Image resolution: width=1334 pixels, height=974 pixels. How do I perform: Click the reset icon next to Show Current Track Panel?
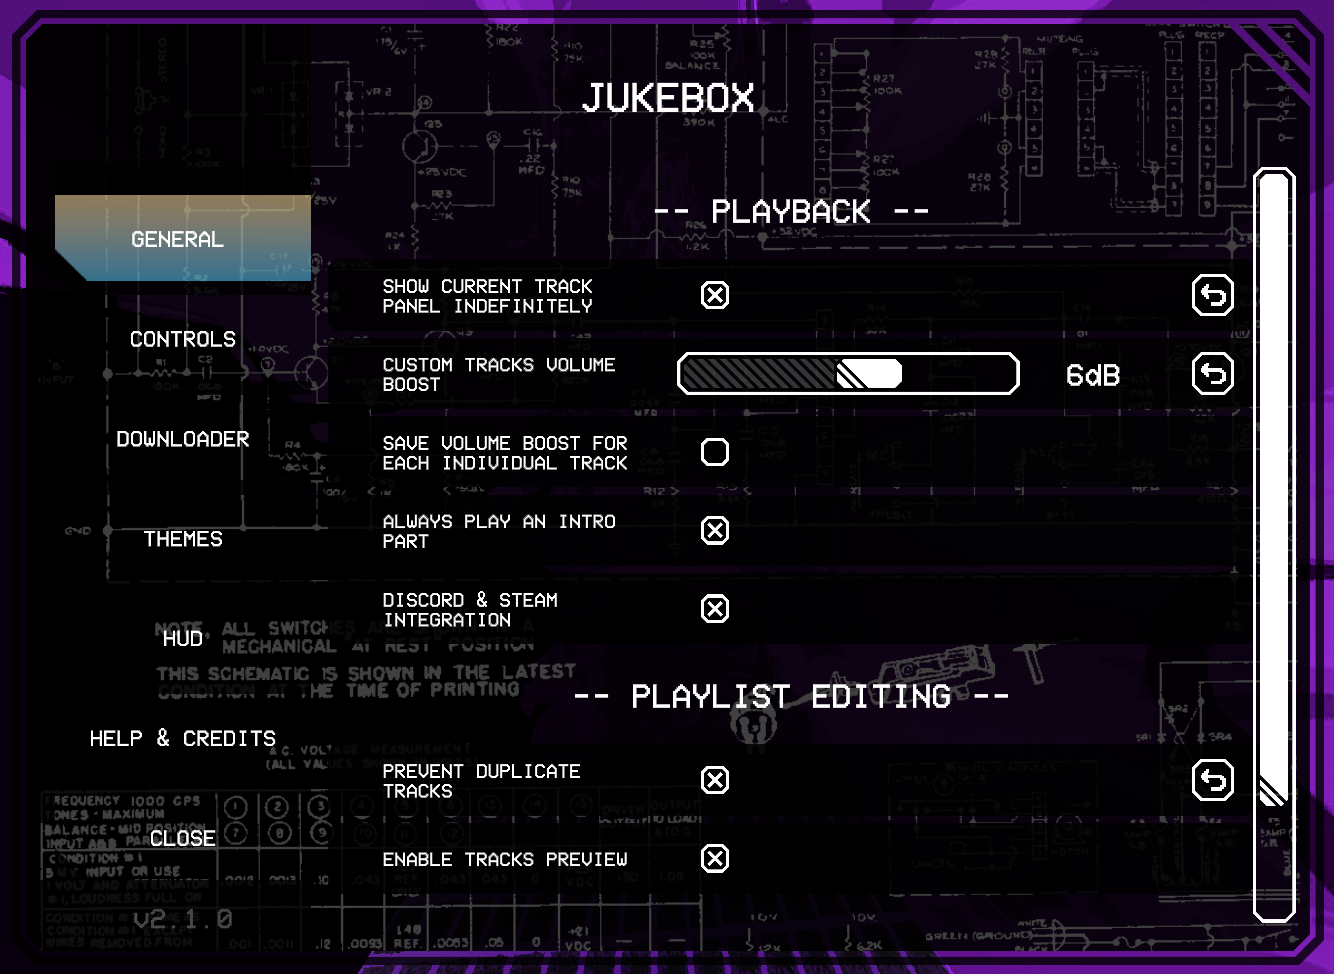coord(1212,295)
